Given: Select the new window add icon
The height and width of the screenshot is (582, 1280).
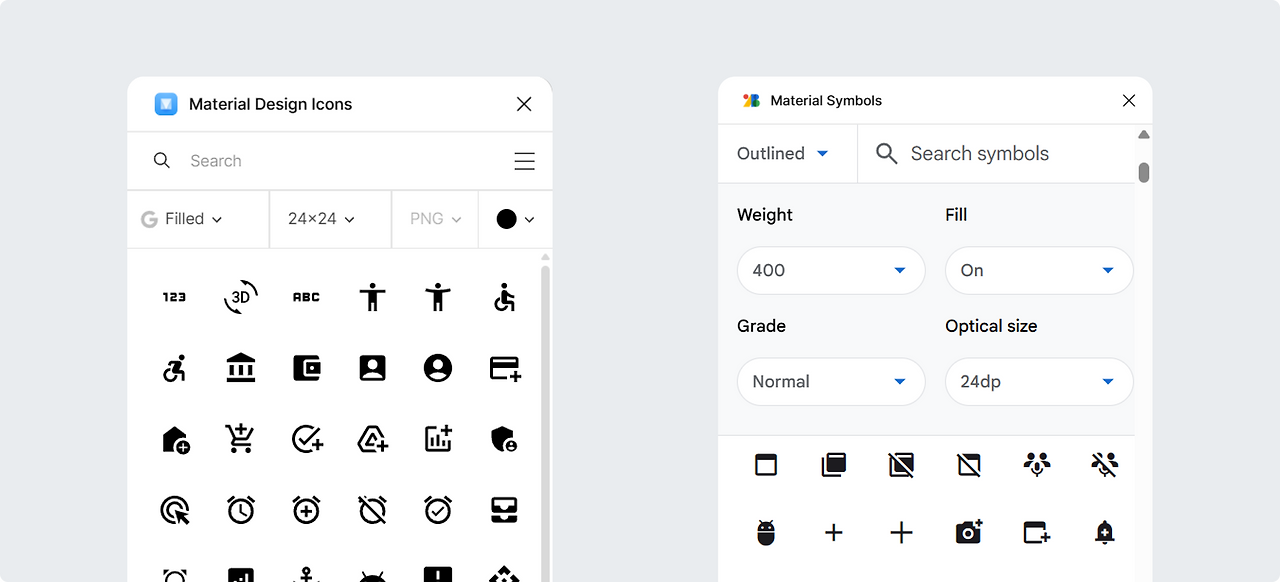Looking at the screenshot, I should coord(1037,532).
